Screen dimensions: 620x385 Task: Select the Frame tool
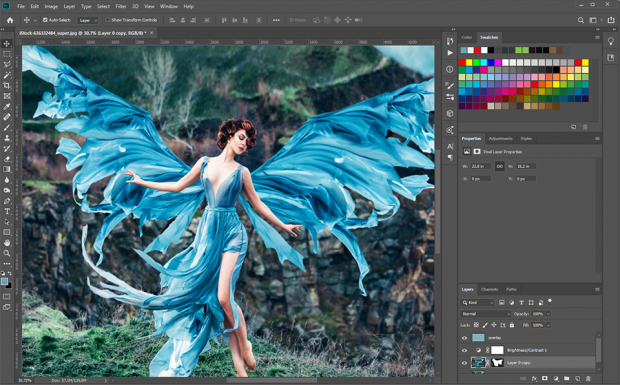(x=7, y=96)
